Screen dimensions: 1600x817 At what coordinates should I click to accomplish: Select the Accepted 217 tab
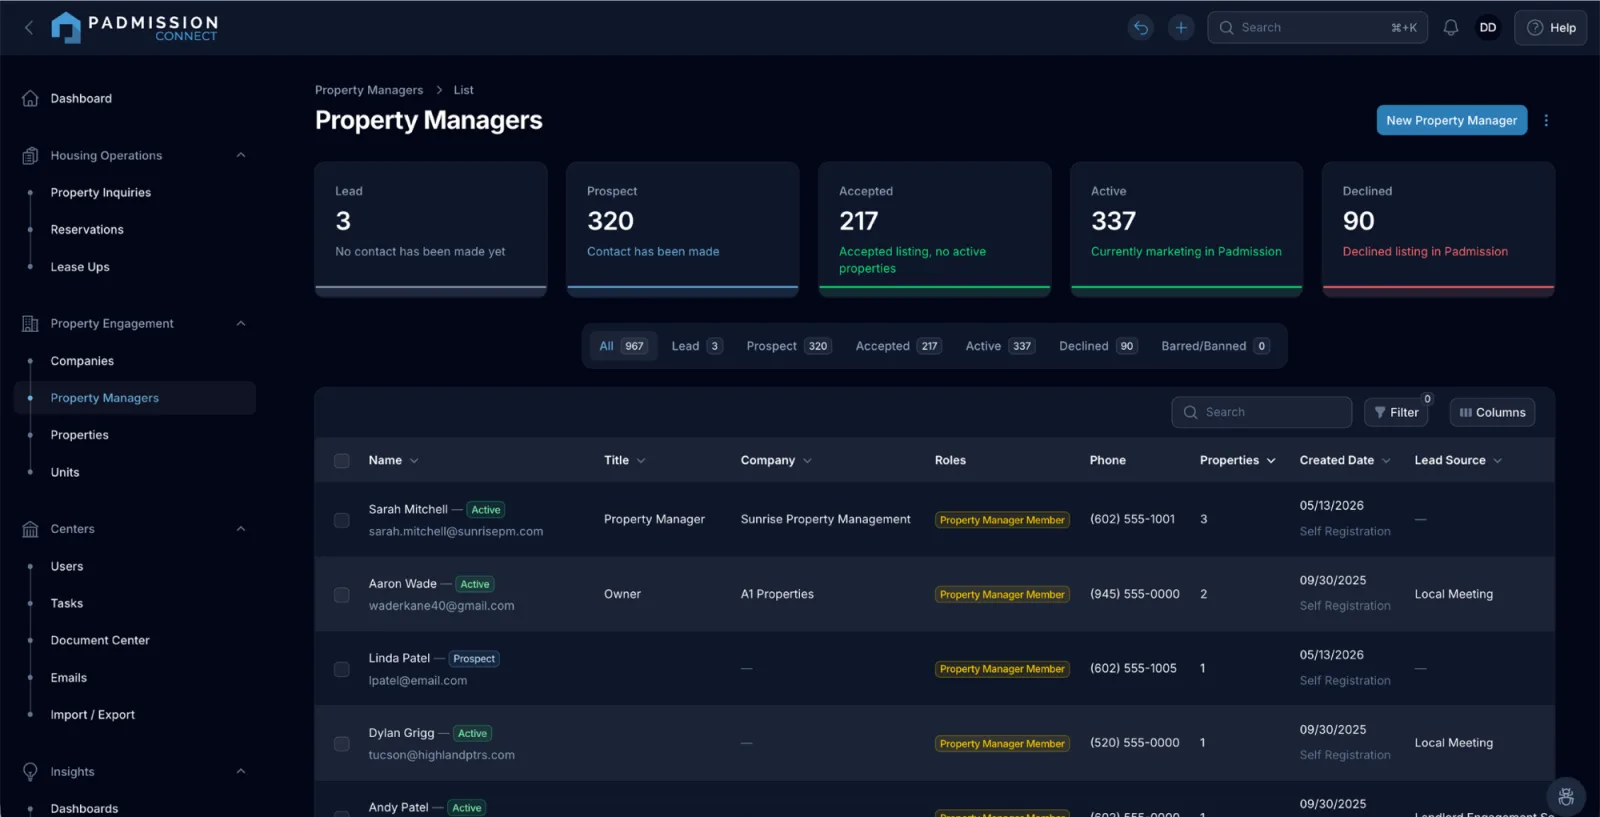898,346
